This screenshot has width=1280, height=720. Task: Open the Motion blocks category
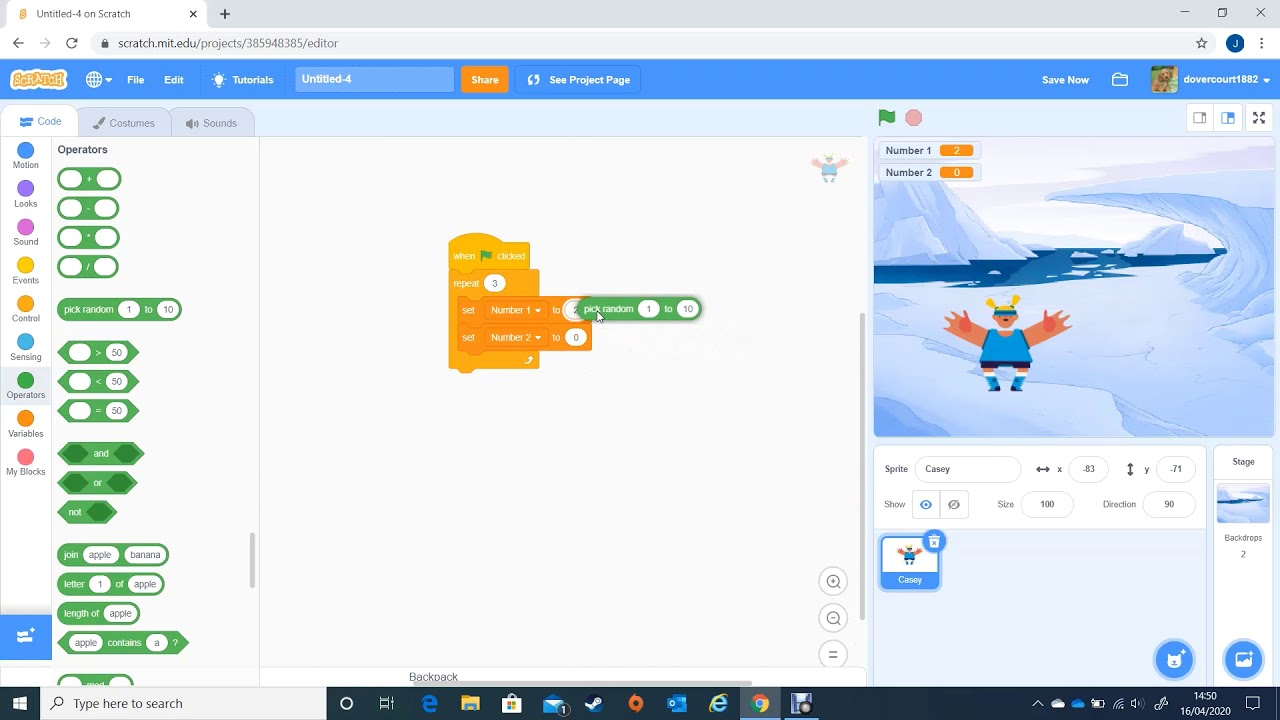(26, 156)
